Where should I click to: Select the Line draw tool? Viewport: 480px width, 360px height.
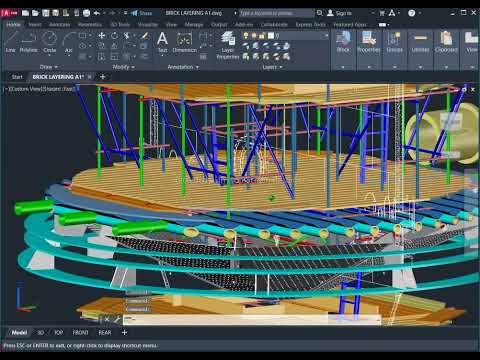coord(10,42)
